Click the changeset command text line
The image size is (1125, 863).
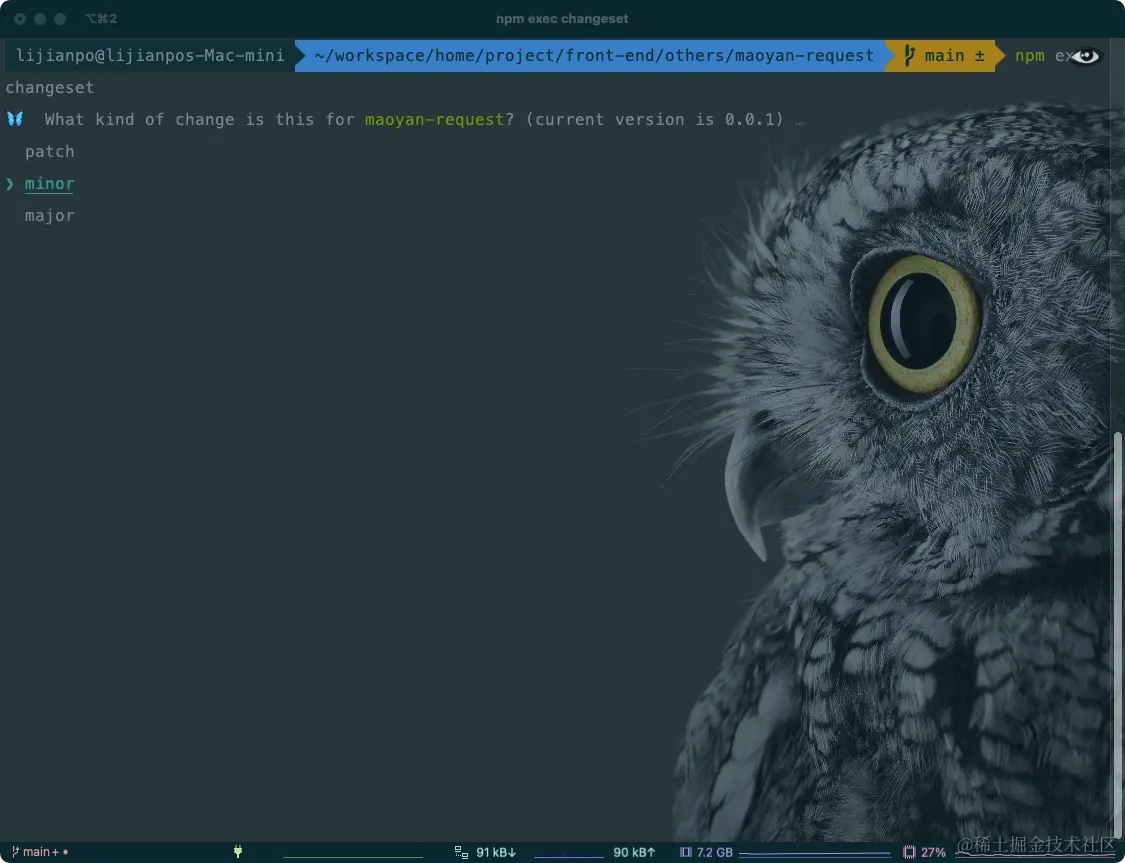point(50,88)
